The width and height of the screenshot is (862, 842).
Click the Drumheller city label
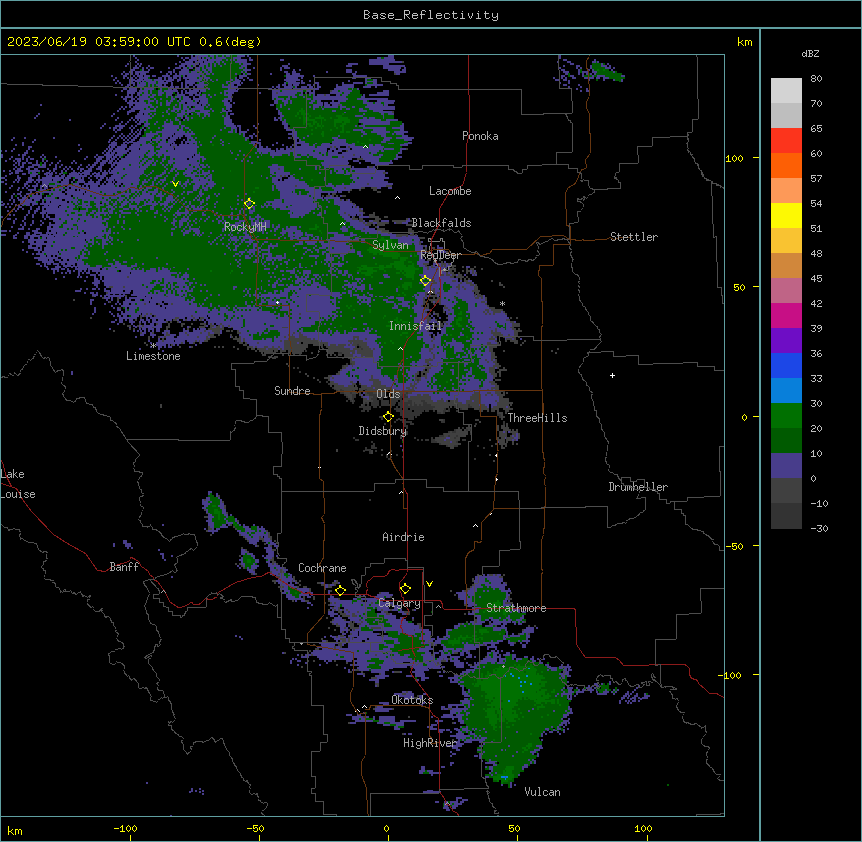[x=638, y=487]
